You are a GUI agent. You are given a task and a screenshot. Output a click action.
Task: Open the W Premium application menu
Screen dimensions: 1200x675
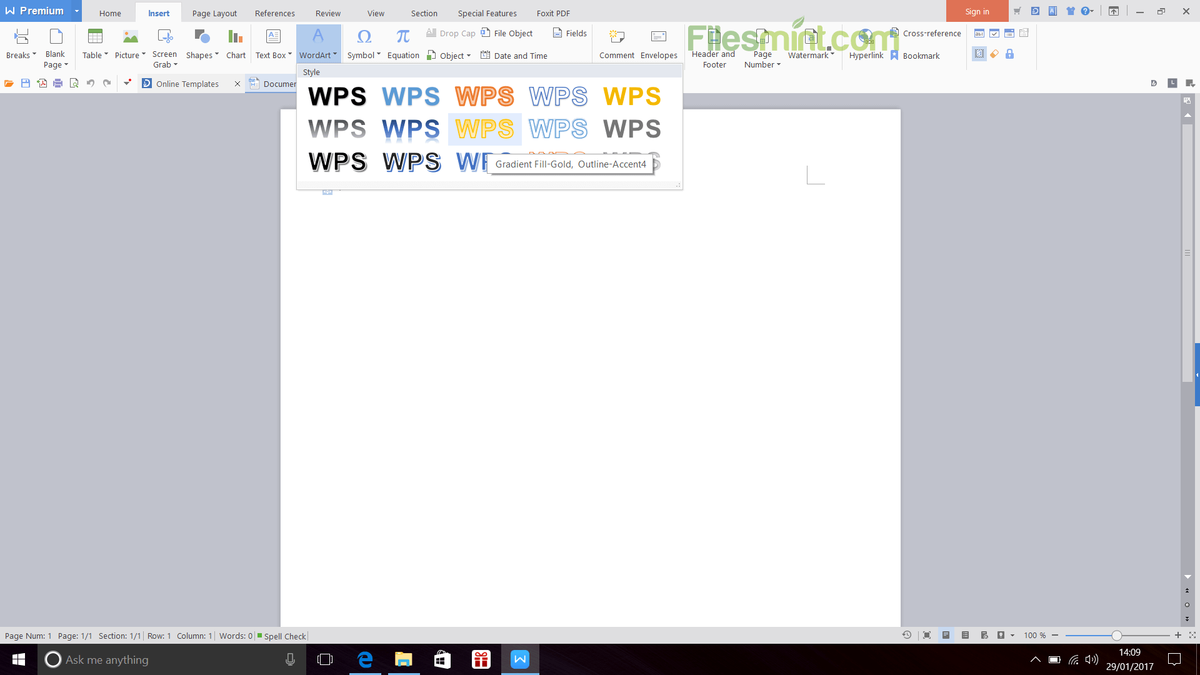pos(41,11)
